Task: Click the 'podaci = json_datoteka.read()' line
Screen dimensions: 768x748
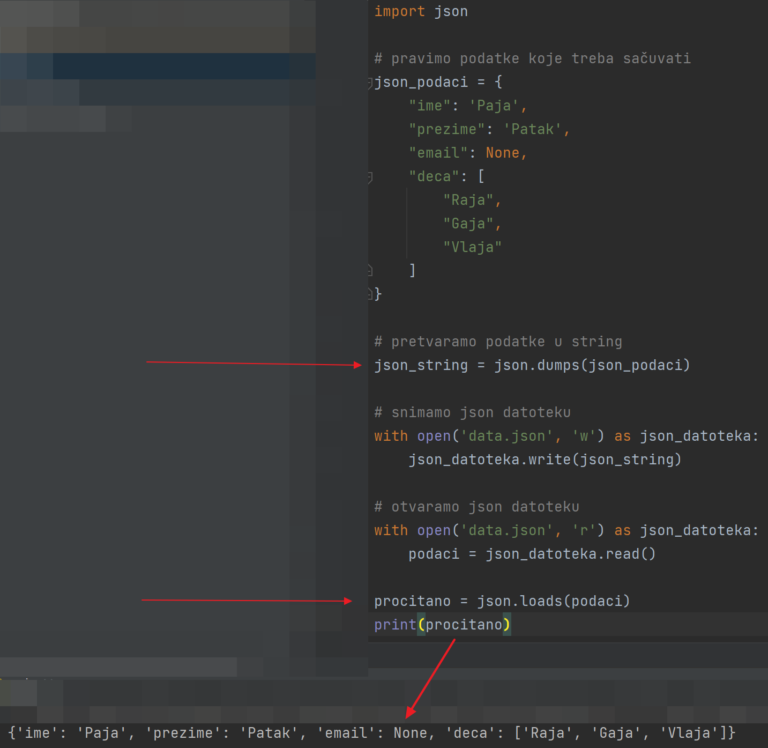Action: pyautogui.click(x=532, y=554)
